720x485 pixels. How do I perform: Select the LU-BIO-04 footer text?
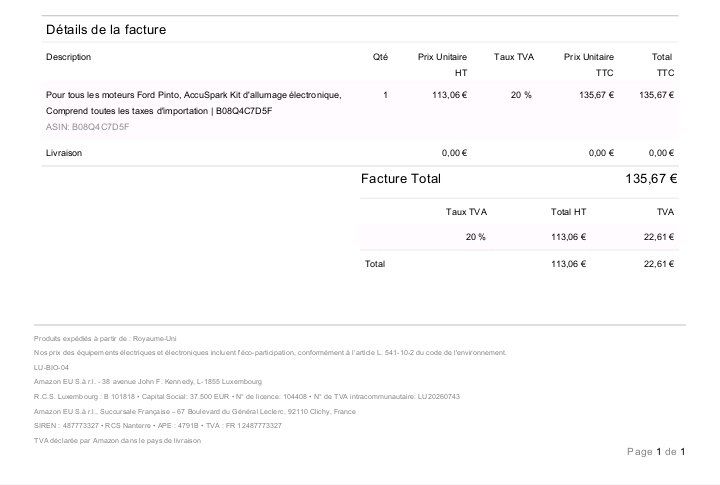[x=51, y=367]
